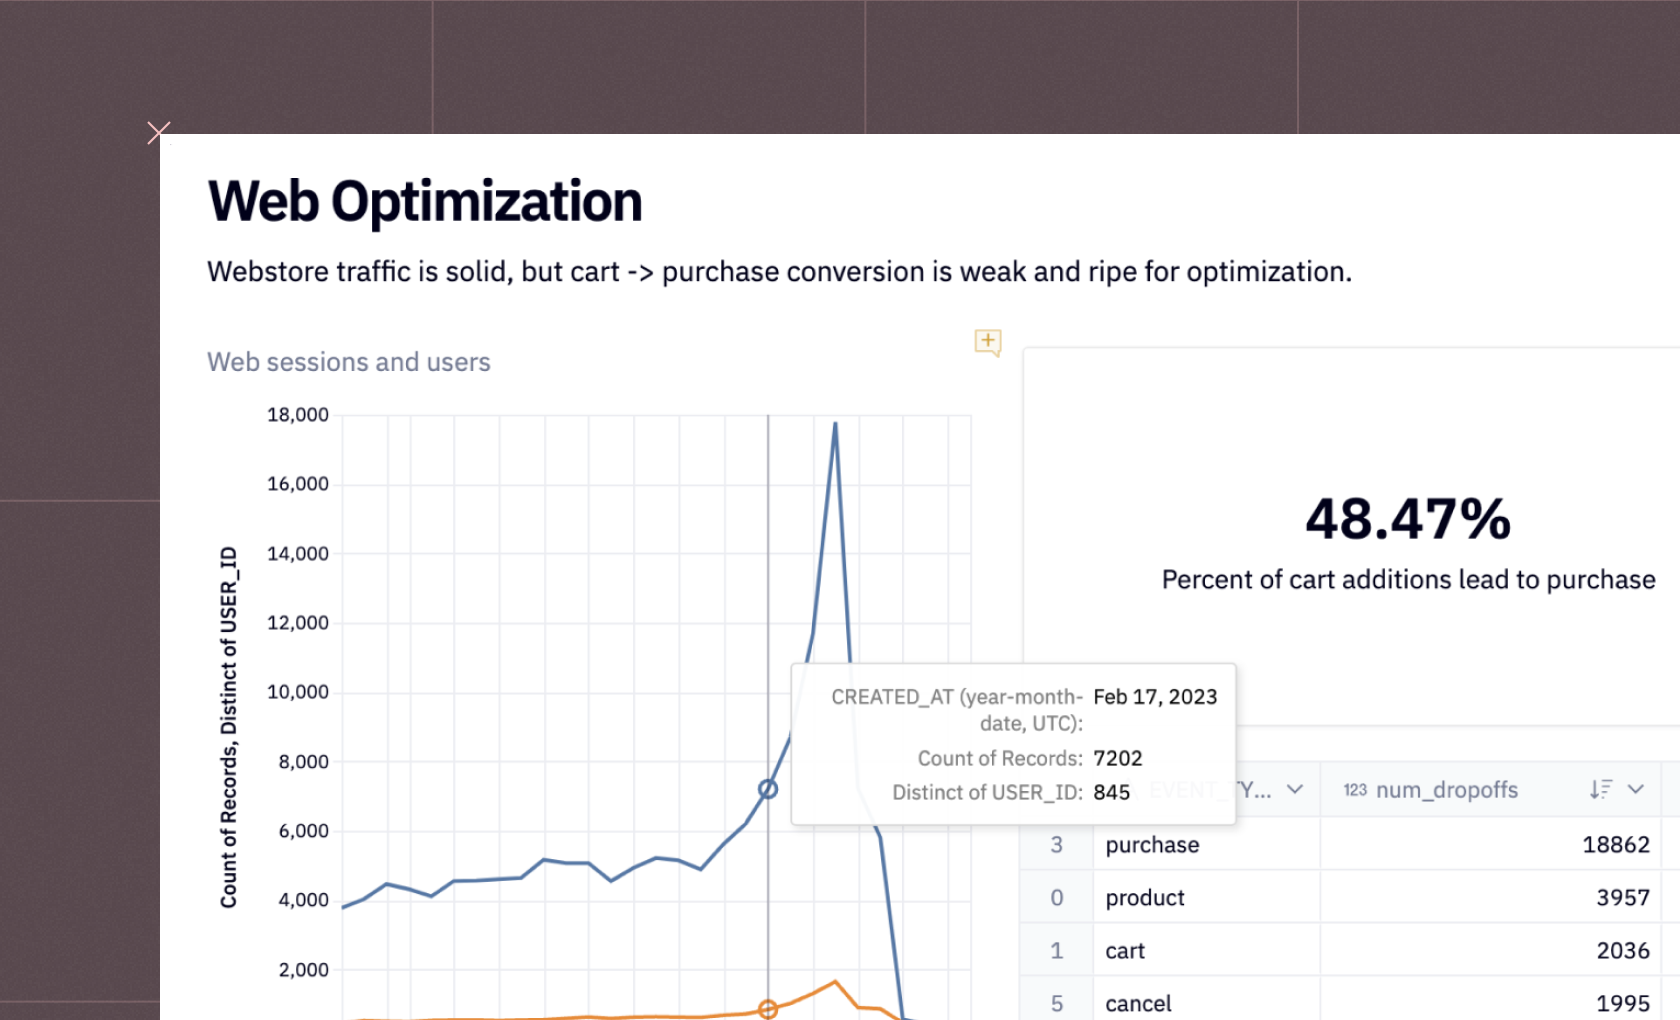Click the Feb 17, 2023 tooltip date

click(x=1155, y=697)
